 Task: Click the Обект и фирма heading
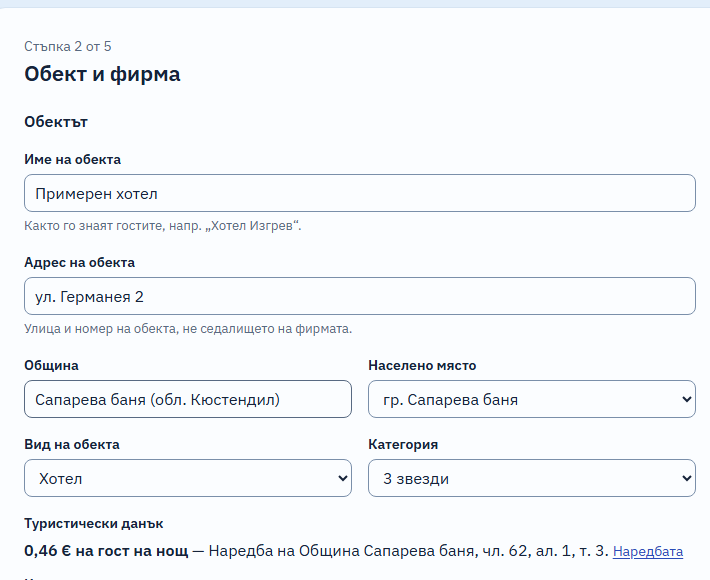(x=102, y=74)
